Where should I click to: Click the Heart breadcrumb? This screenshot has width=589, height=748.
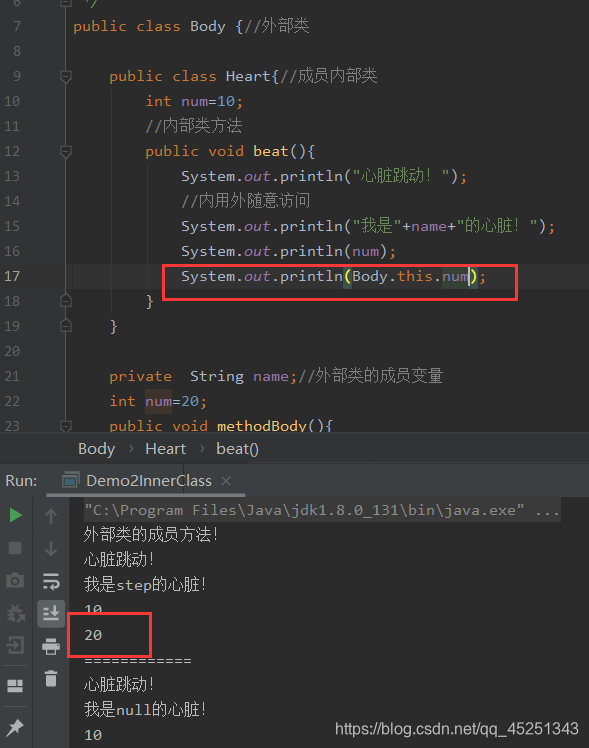[165, 449]
